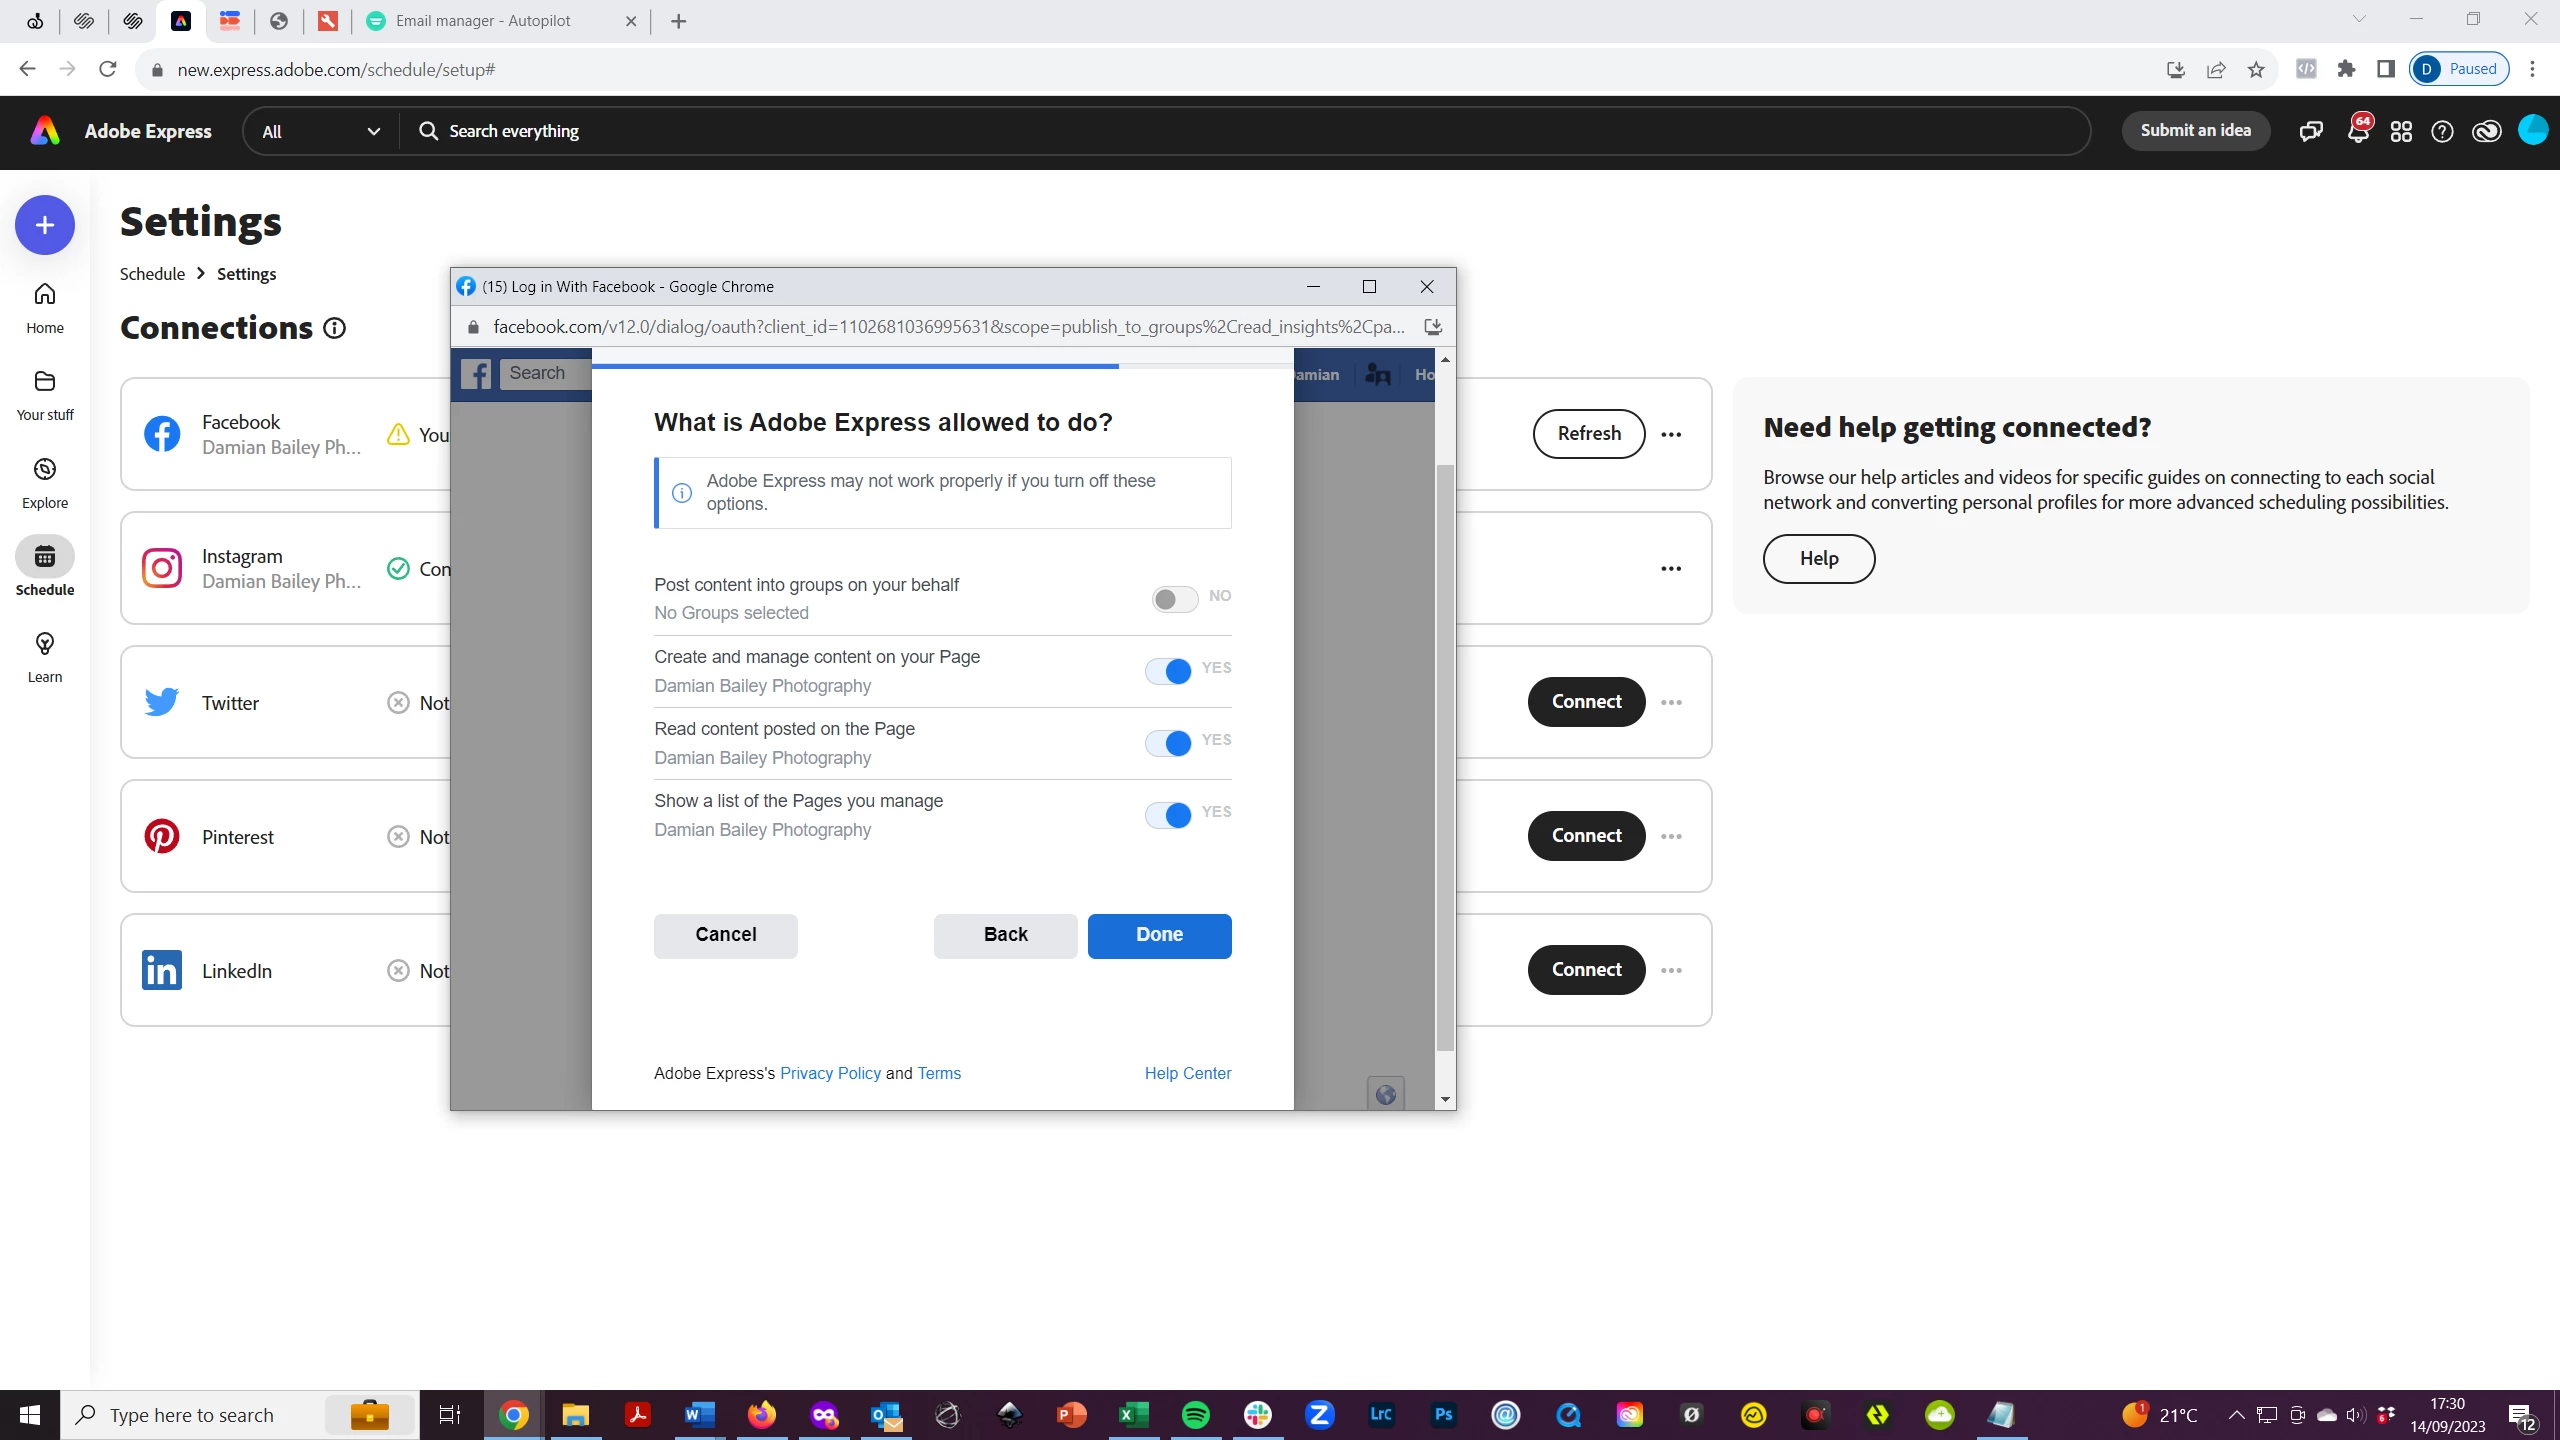Click the Connections info icon
The image size is (2560, 1440).
[335, 328]
